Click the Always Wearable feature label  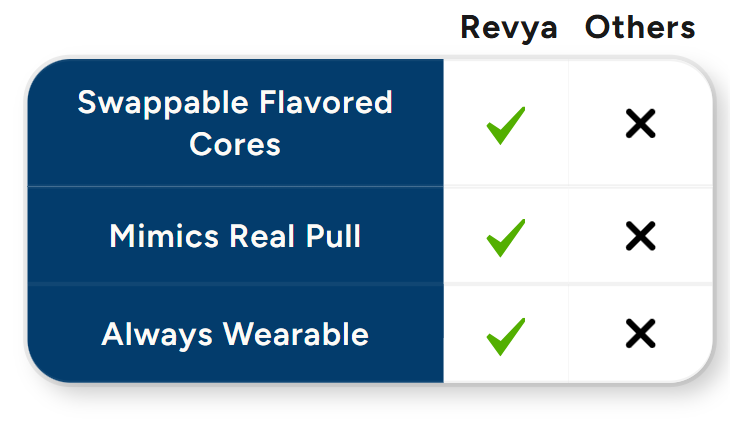click(235, 334)
